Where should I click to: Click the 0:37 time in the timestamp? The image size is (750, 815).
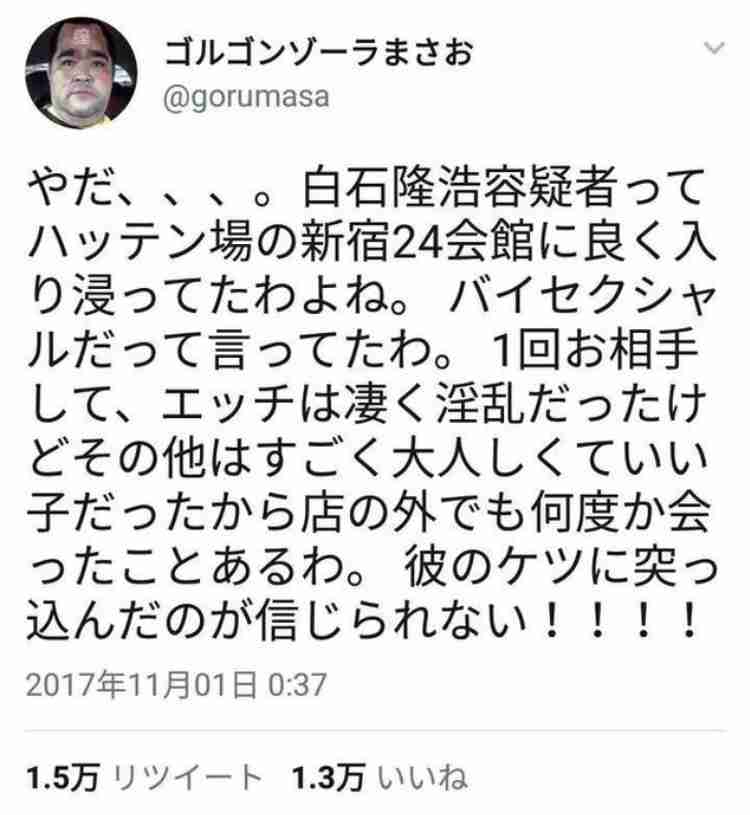pos(297,685)
